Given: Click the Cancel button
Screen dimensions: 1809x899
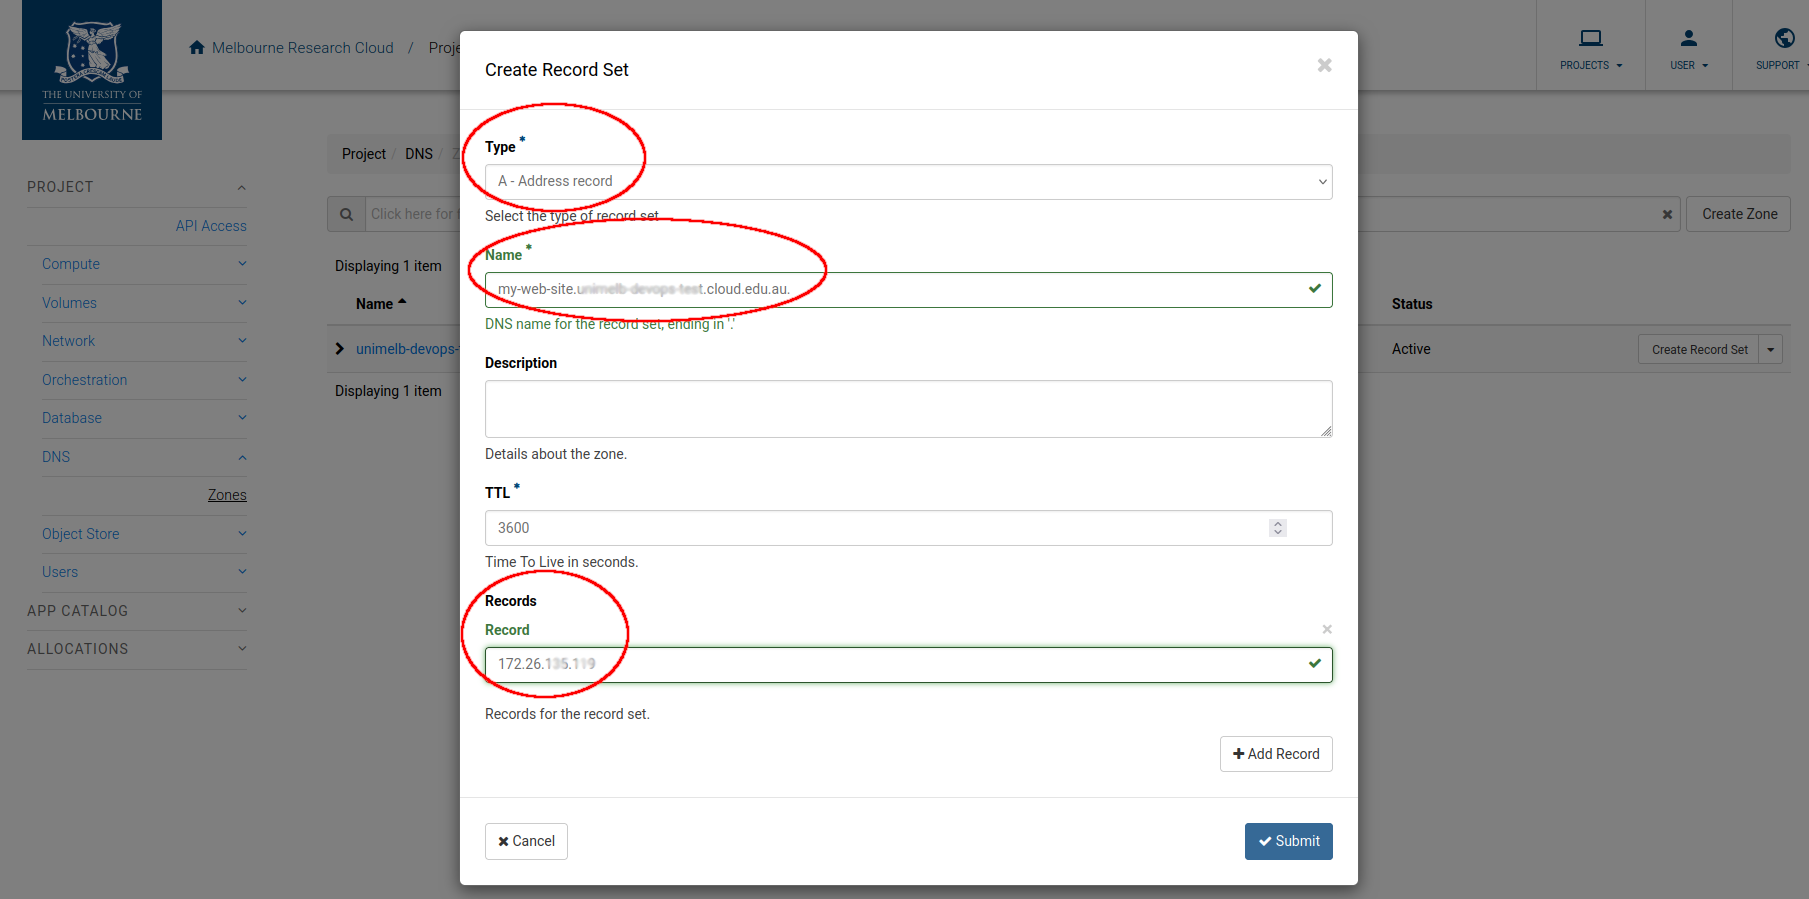Looking at the screenshot, I should (526, 841).
